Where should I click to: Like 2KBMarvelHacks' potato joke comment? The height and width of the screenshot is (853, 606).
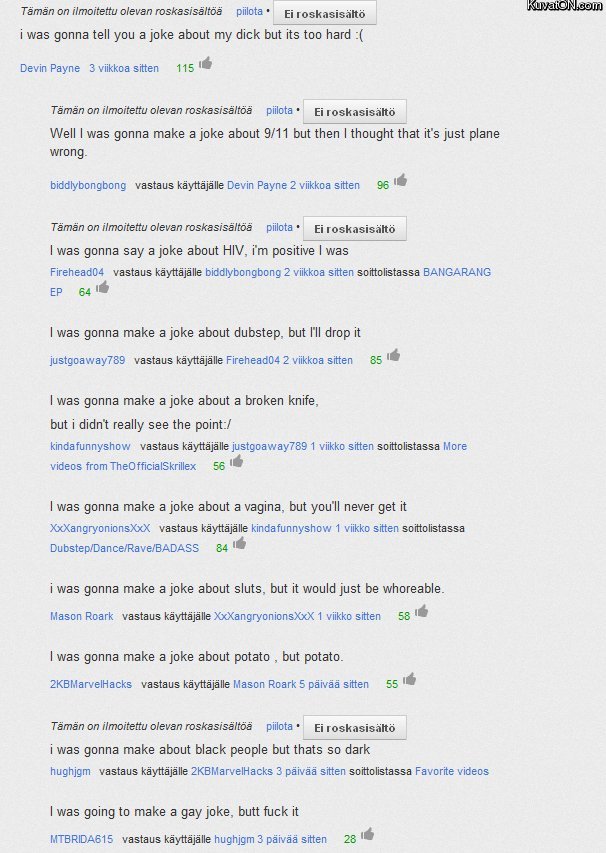point(409,679)
